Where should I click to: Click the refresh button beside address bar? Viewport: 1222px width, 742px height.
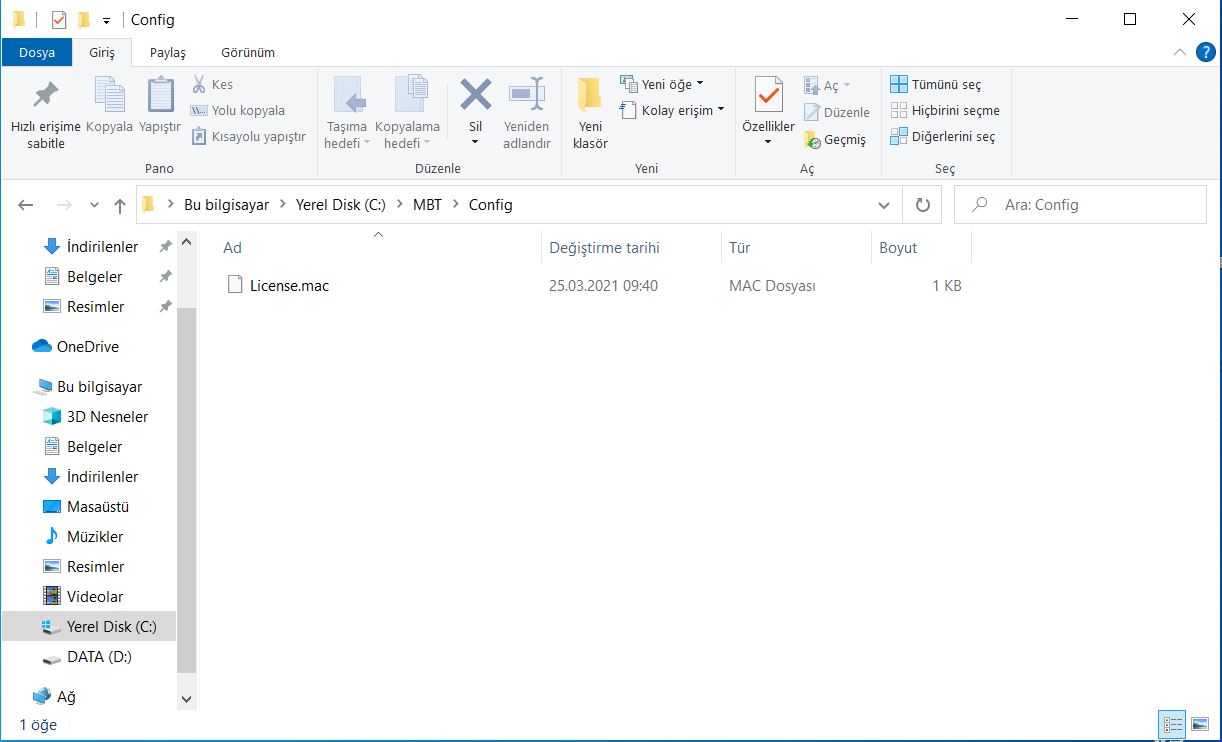[922, 205]
